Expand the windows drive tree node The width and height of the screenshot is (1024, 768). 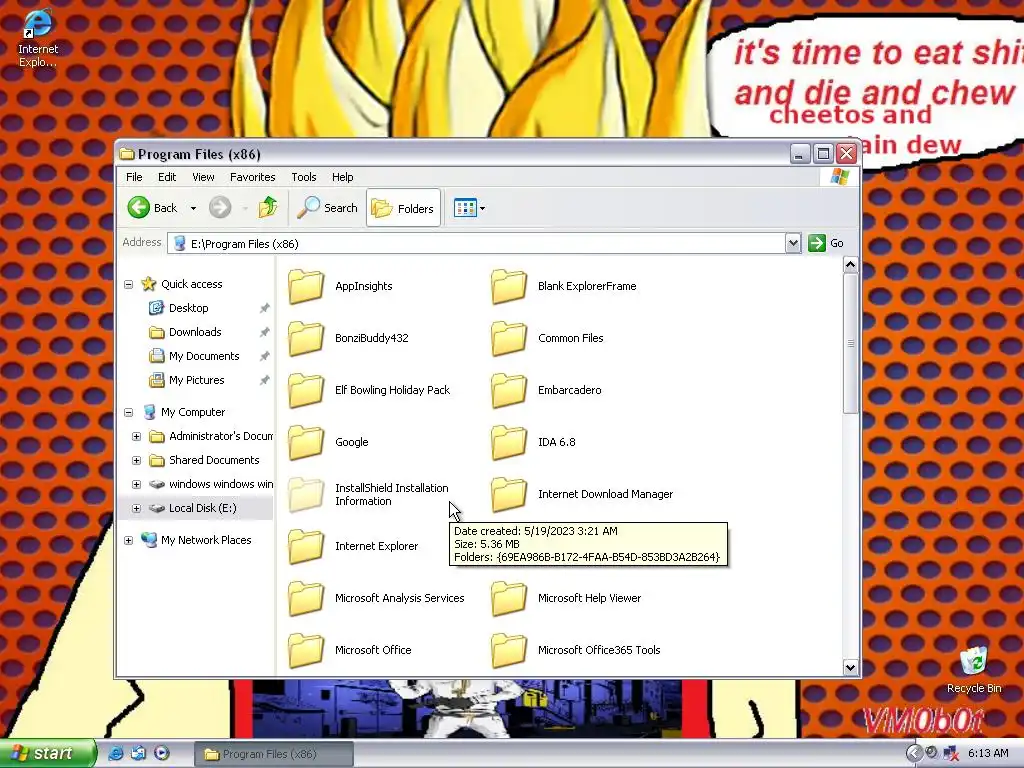point(136,485)
